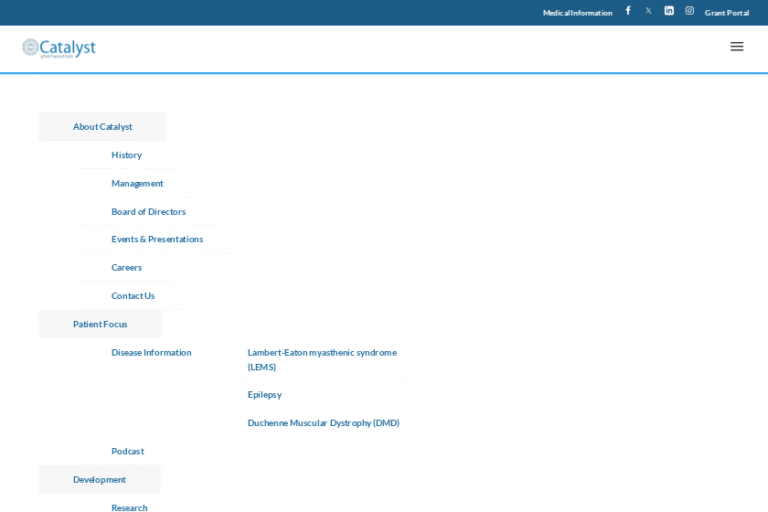This screenshot has width=768, height=512.
Task: Click the Medical Information link
Action: pos(577,13)
